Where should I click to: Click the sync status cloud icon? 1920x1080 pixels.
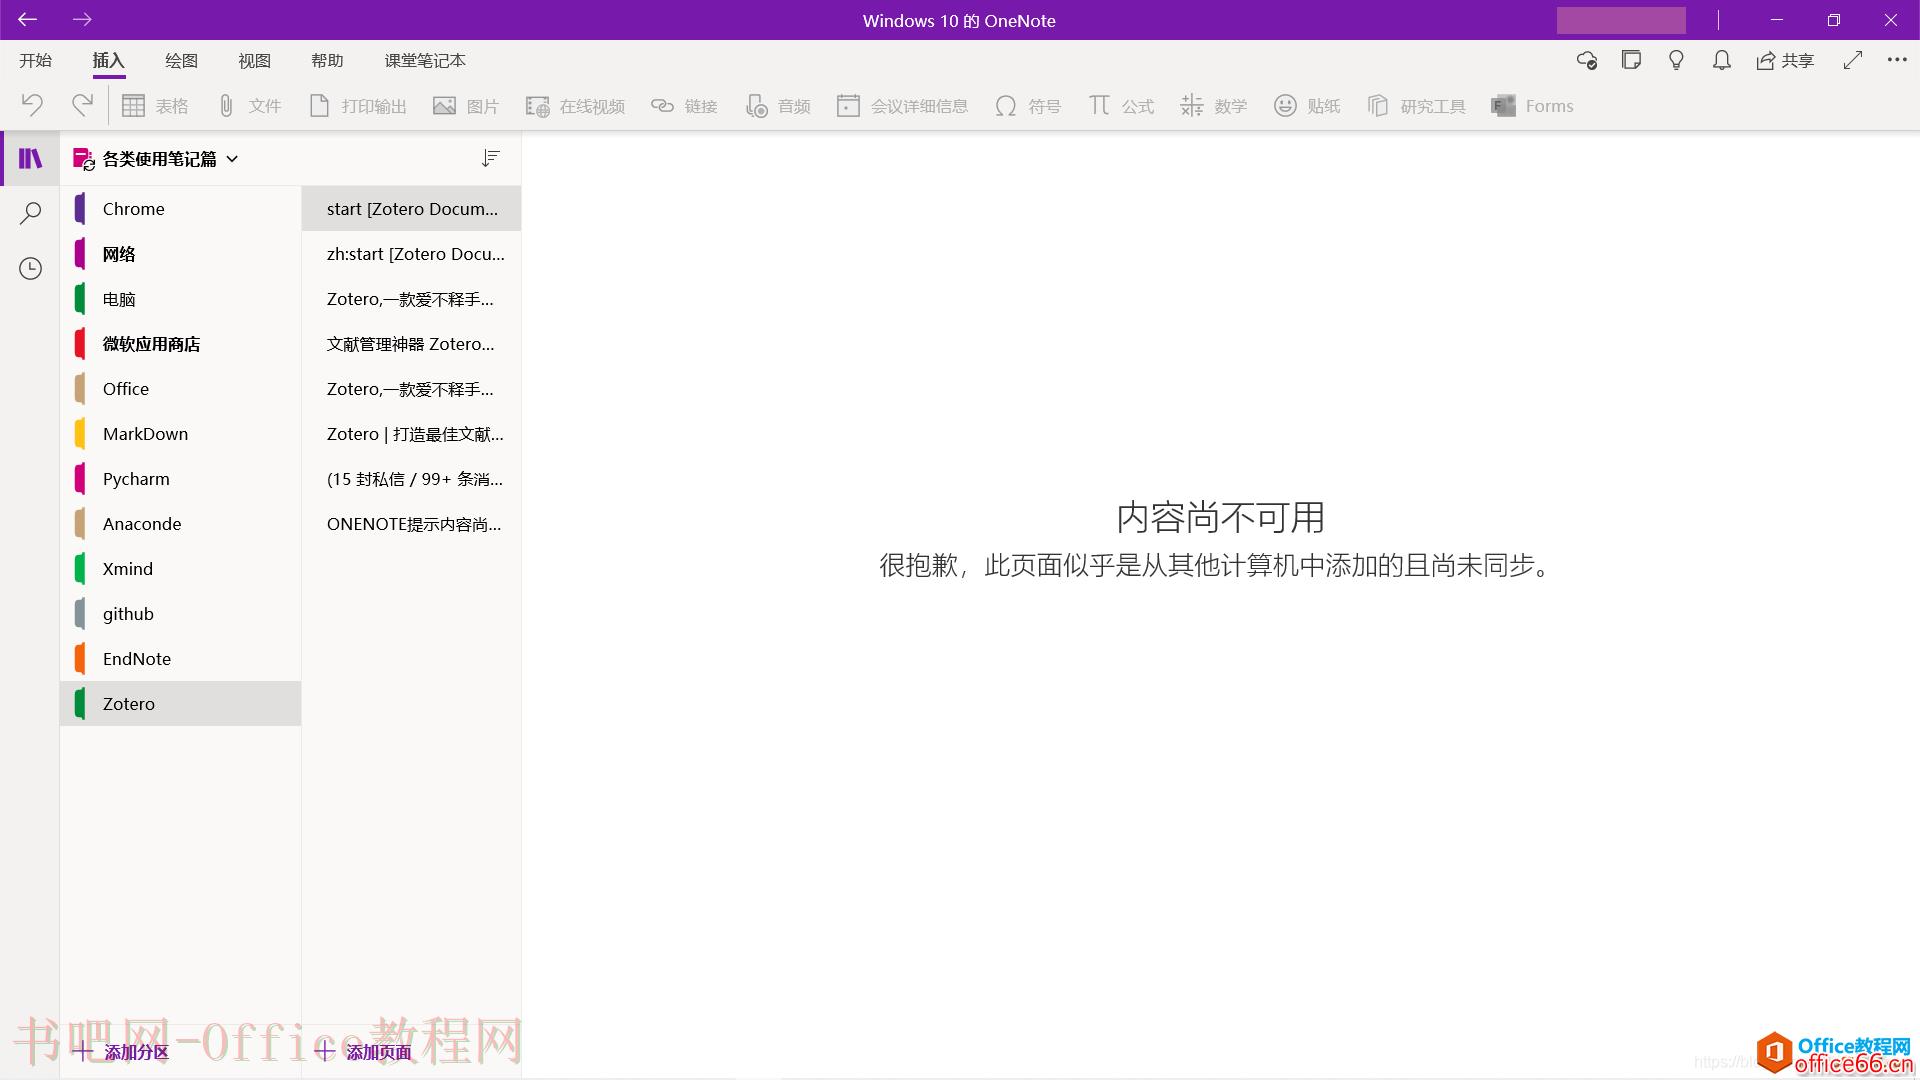[x=1586, y=61]
